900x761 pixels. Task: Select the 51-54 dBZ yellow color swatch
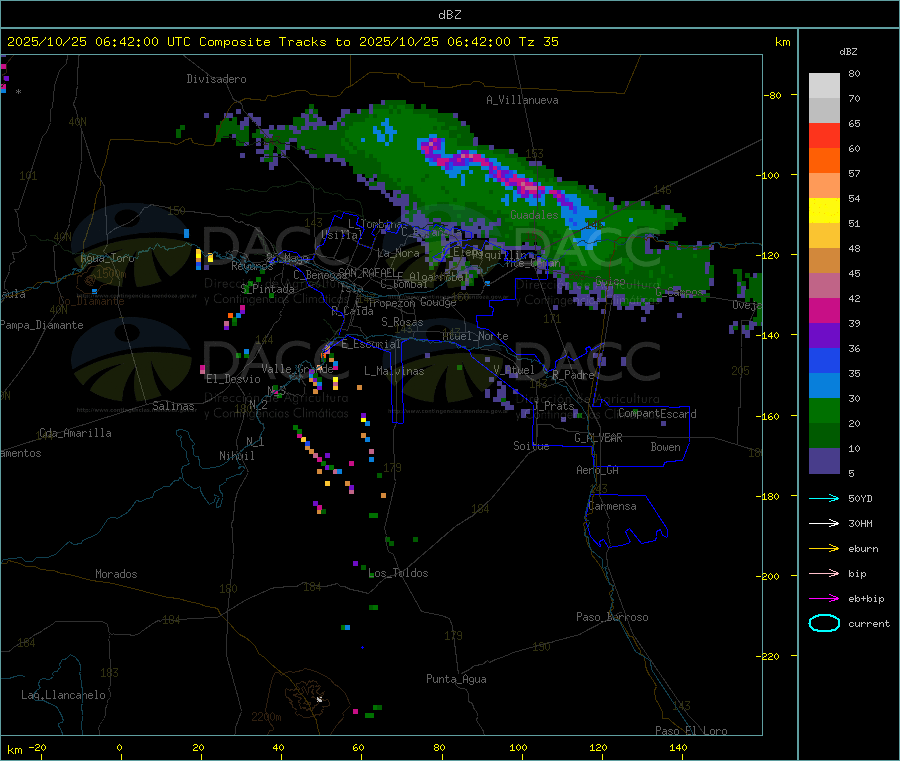coord(824,211)
